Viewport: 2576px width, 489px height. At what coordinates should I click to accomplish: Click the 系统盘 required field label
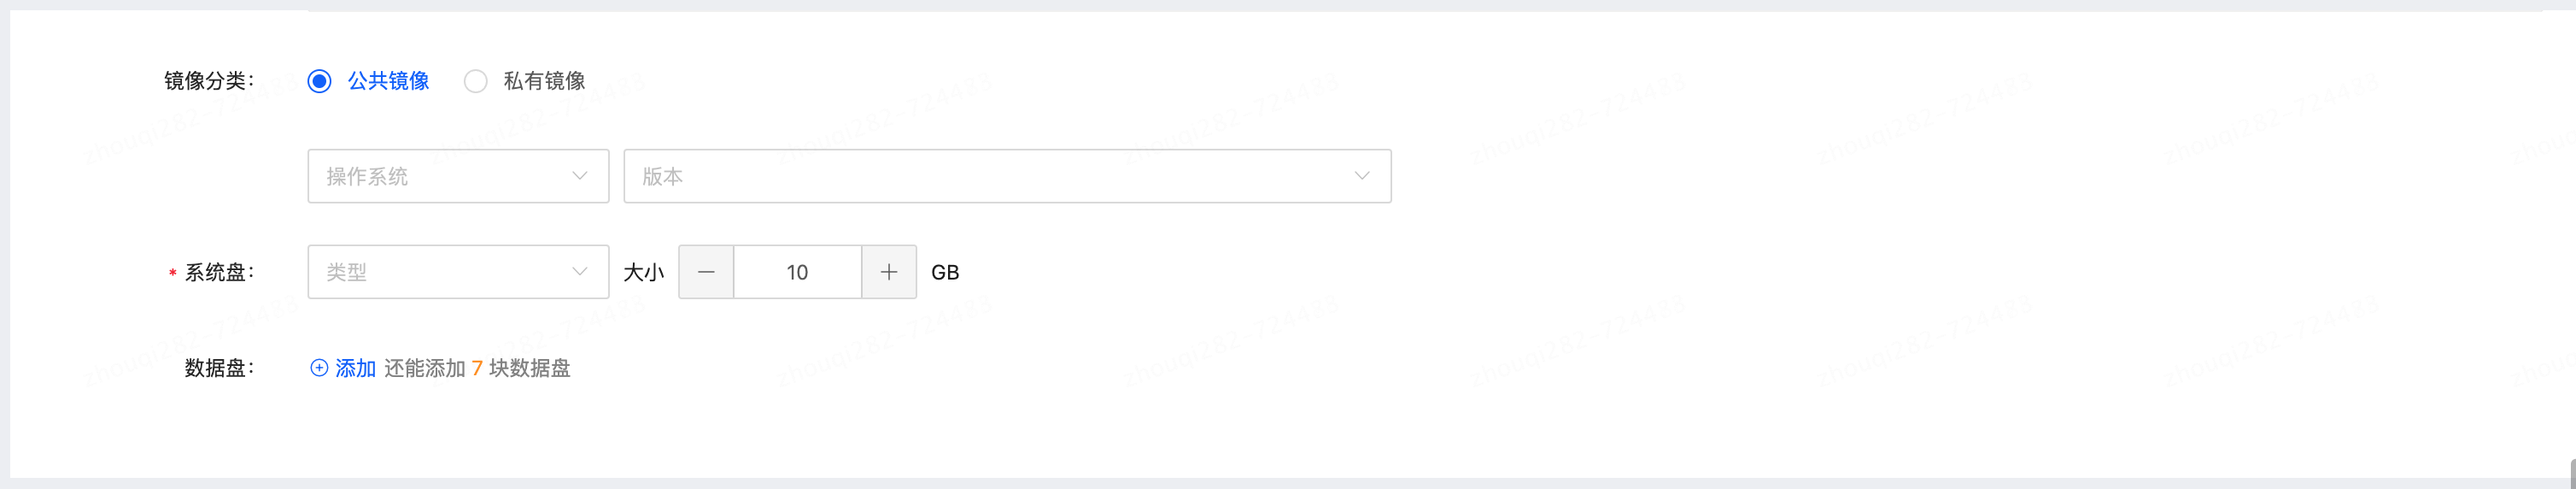[219, 272]
